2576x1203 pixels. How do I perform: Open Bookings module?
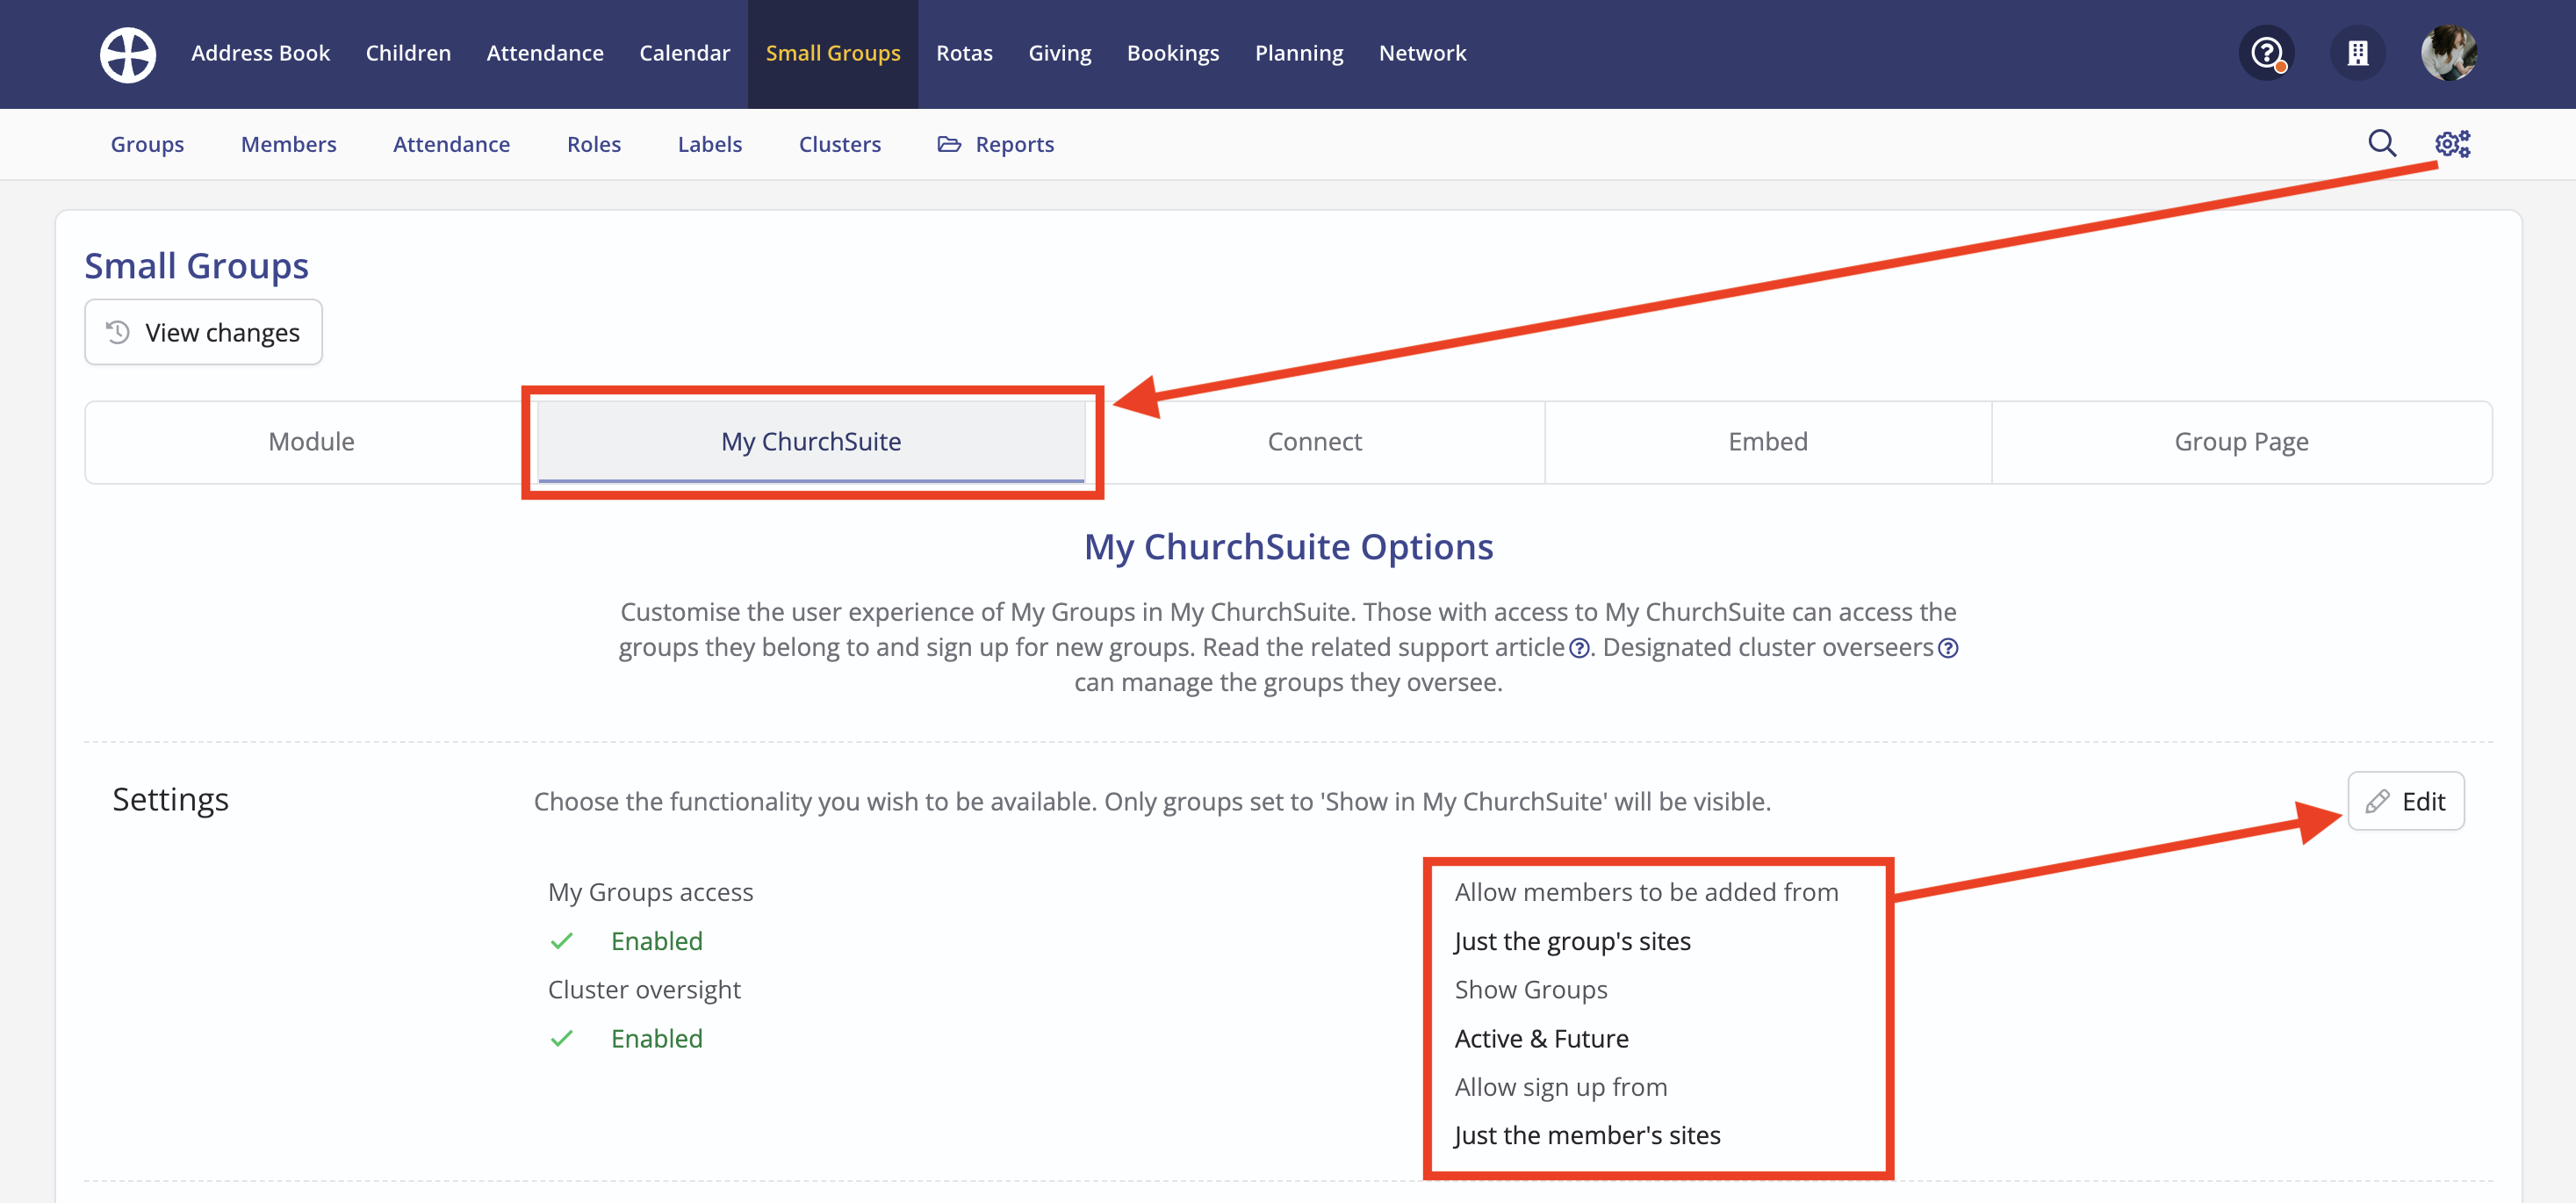(1173, 53)
